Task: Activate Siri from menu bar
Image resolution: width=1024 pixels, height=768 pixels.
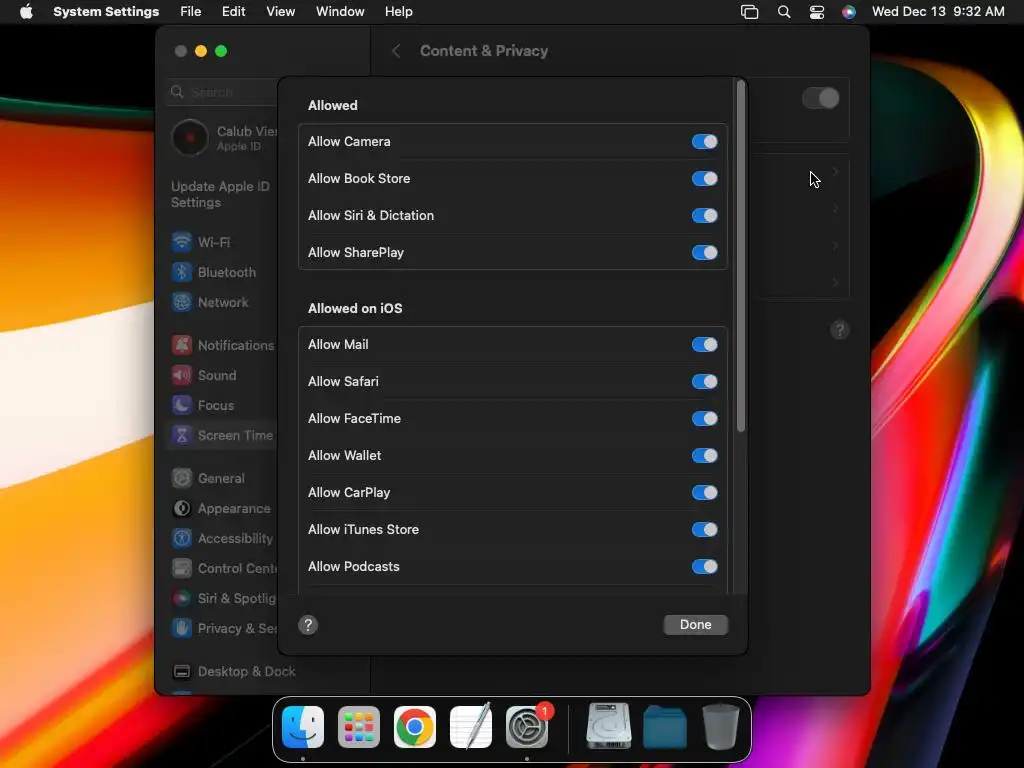Action: [848, 12]
